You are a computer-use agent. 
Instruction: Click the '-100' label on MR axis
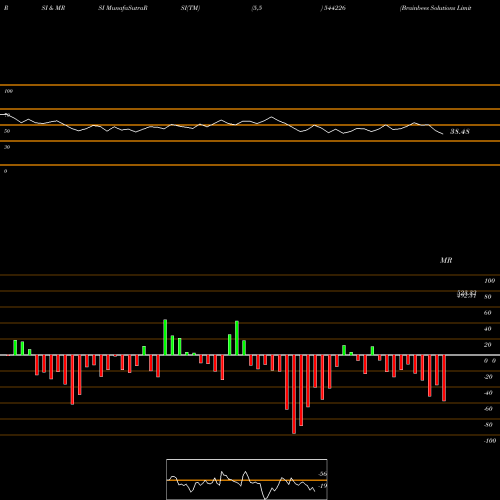[490, 441]
